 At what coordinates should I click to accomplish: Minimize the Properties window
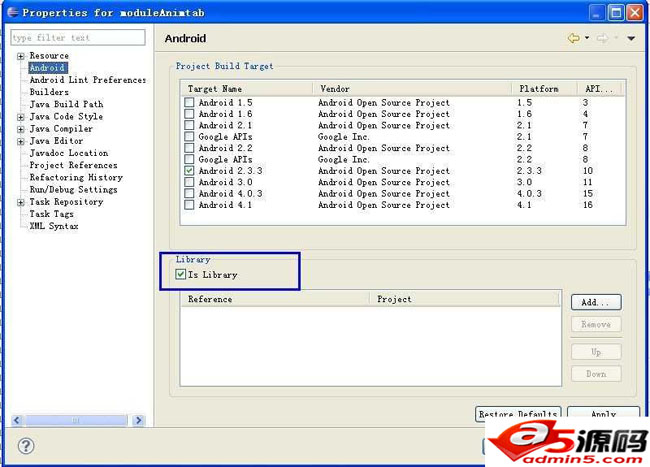597,13
